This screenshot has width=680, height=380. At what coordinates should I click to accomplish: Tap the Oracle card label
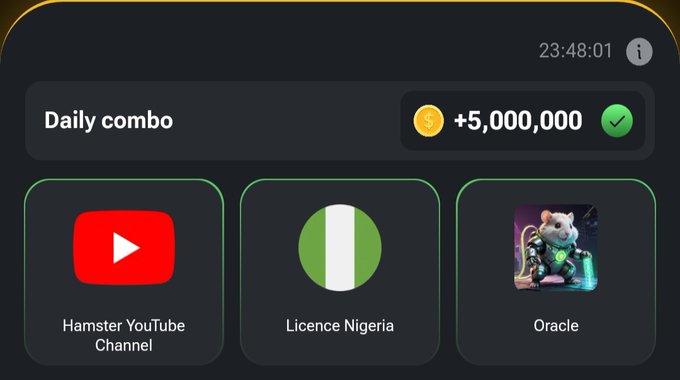(x=556, y=326)
